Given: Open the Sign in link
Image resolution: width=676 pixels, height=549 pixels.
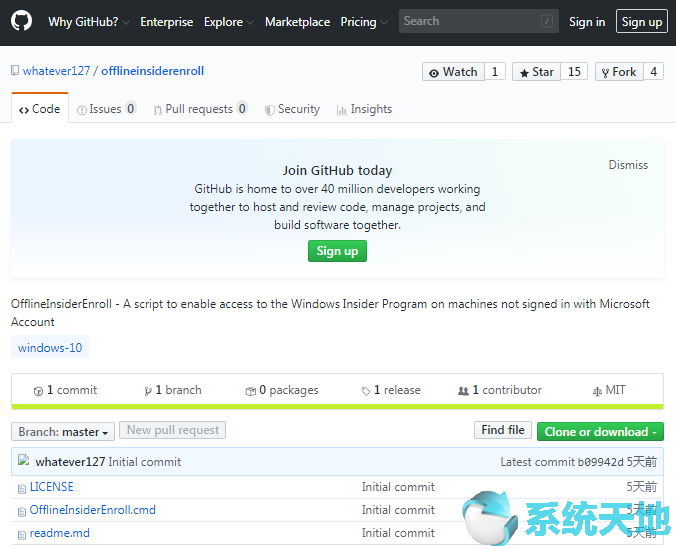Looking at the screenshot, I should (587, 22).
